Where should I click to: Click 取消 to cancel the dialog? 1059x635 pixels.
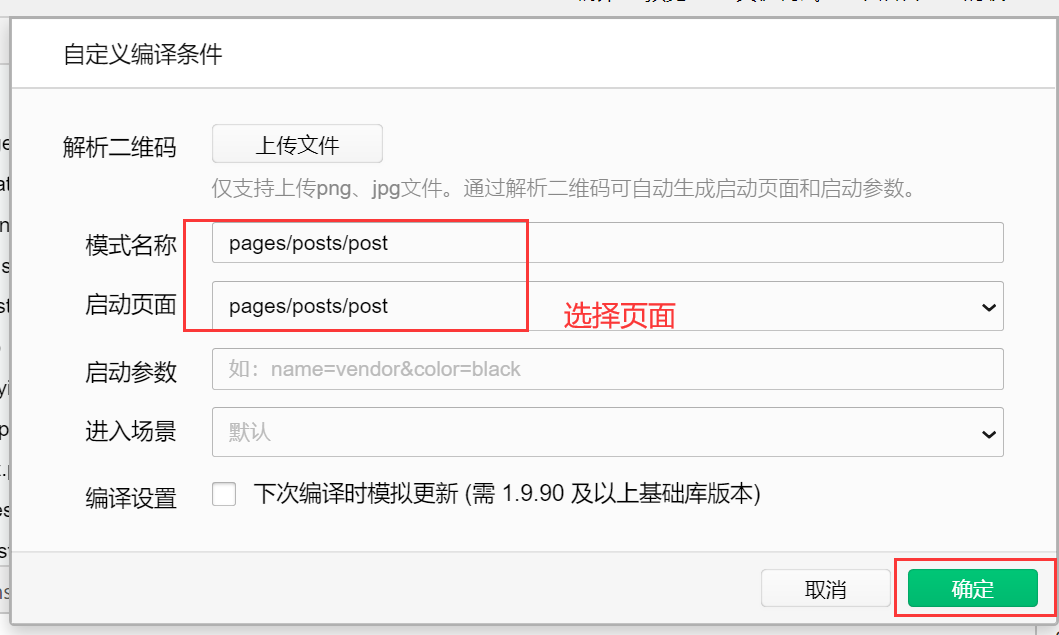point(827,588)
